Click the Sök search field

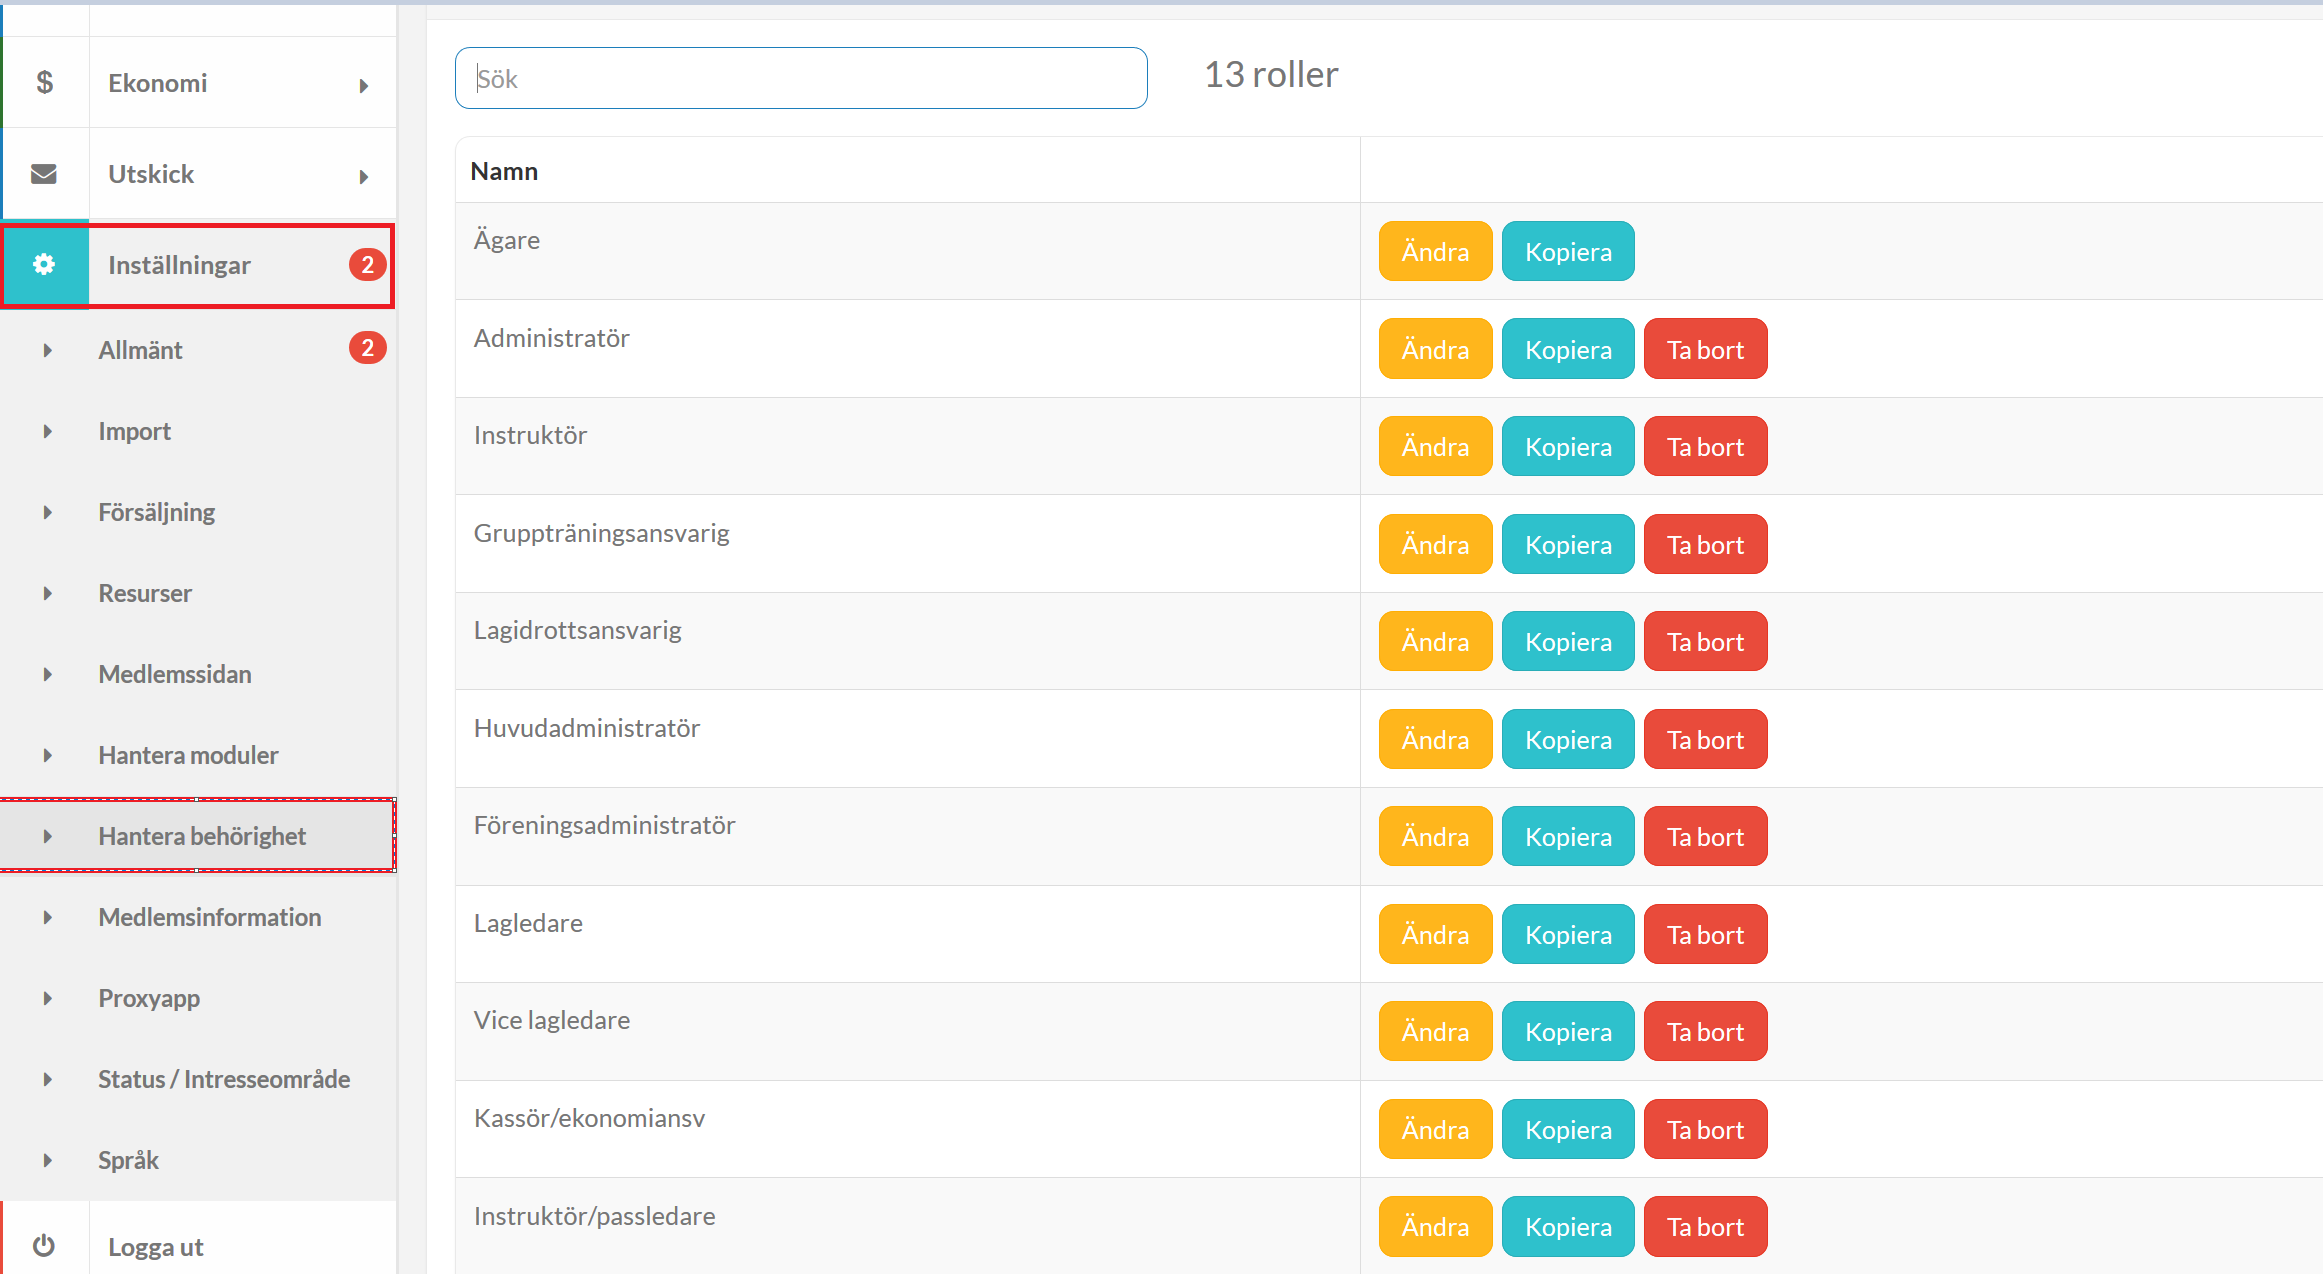800,78
